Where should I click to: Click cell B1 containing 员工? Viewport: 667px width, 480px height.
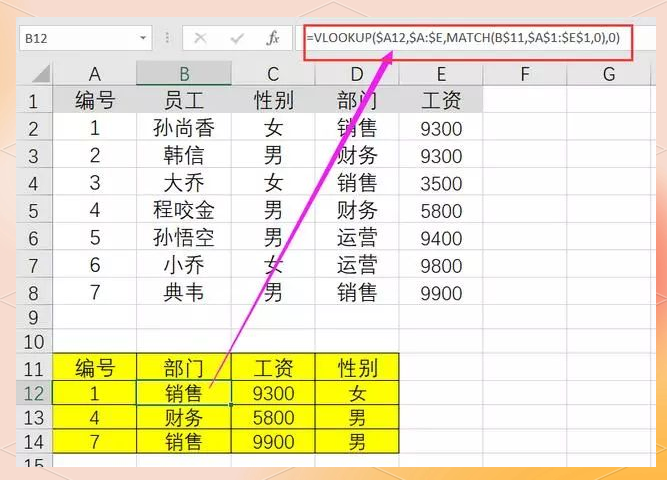[184, 100]
